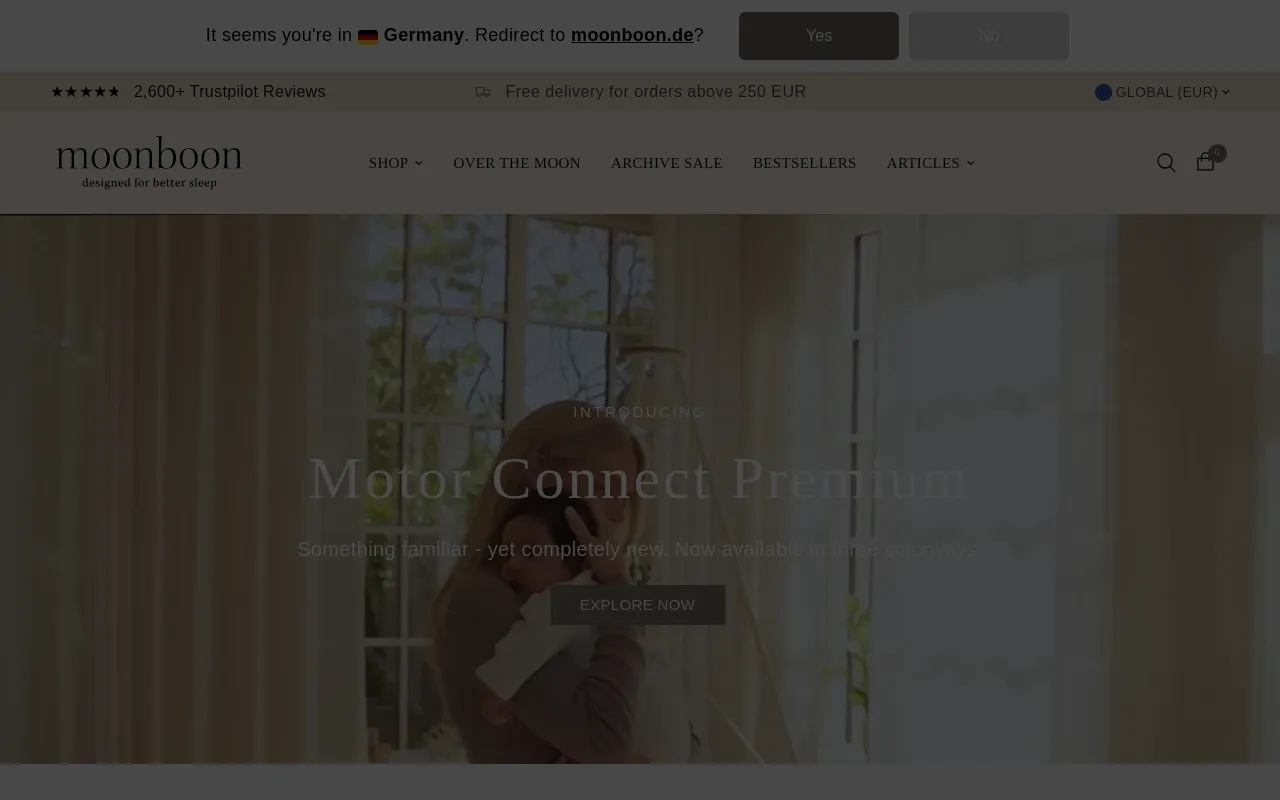Image resolution: width=1280 pixels, height=800 pixels.
Task: Open the shopping bag cart icon
Action: tap(1205, 162)
